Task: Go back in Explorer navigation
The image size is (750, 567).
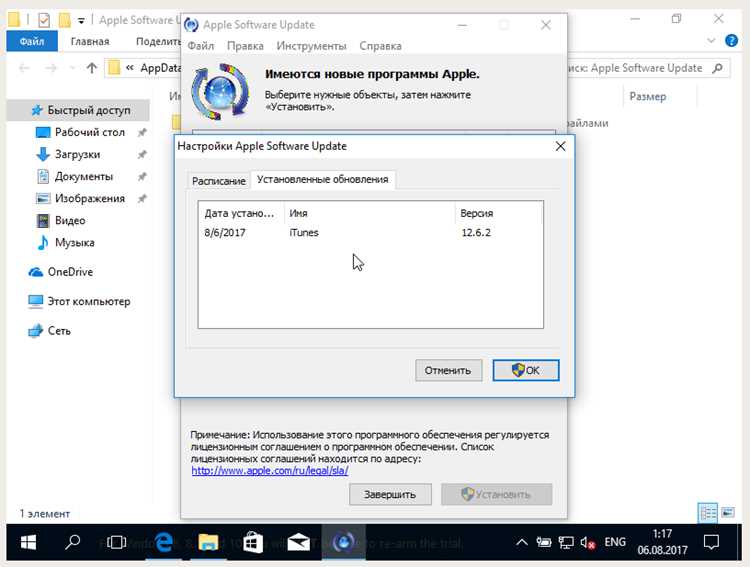Action: (24, 68)
